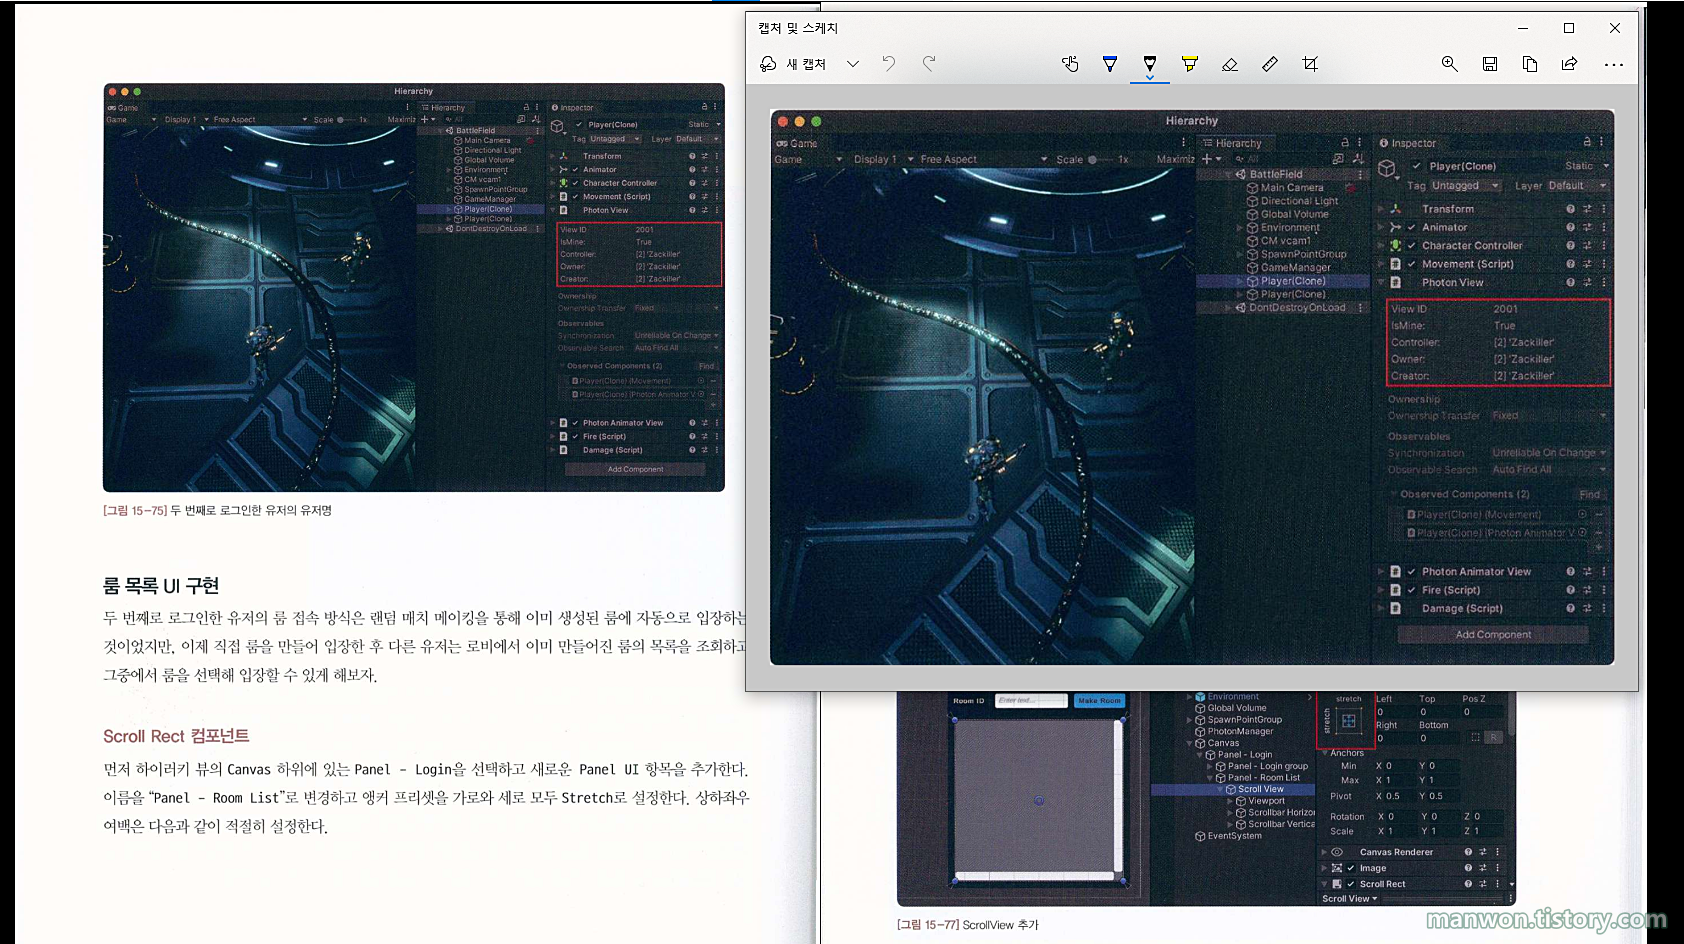The image size is (1684, 944).
Task: Click 'Movement (Script)' in the snip image
Action: (x=1467, y=264)
